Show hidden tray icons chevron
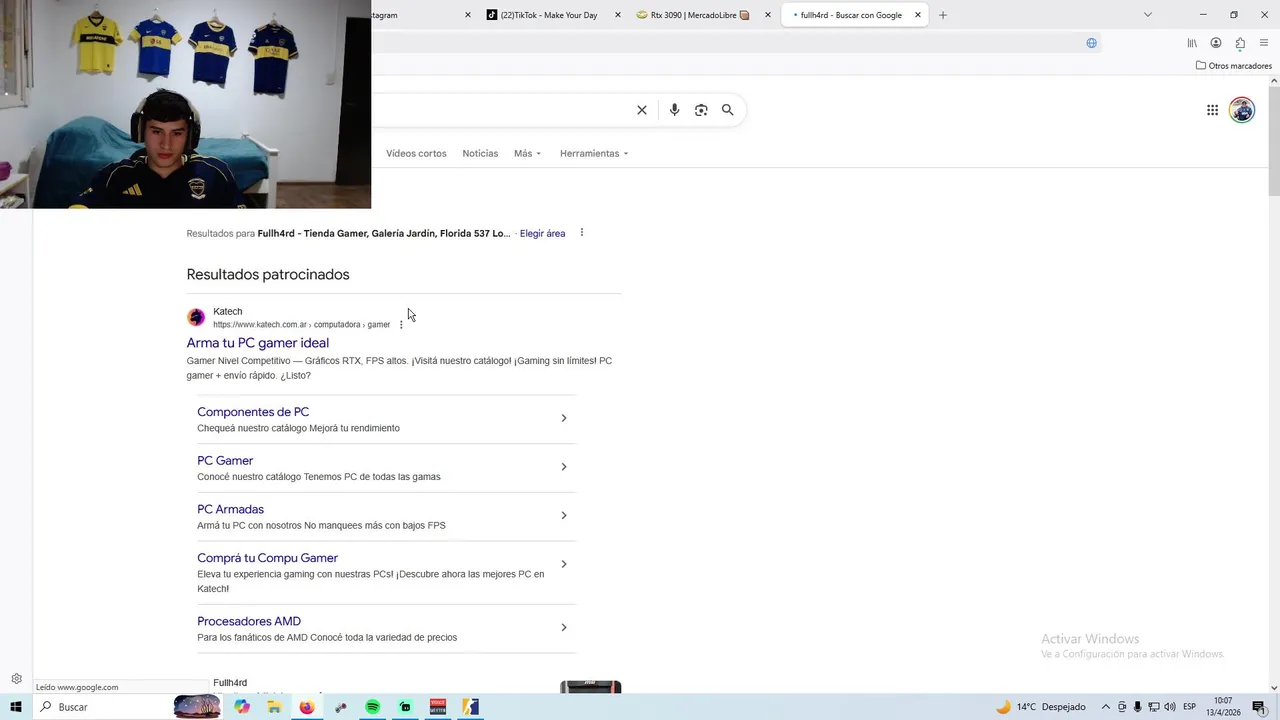 tap(1105, 707)
